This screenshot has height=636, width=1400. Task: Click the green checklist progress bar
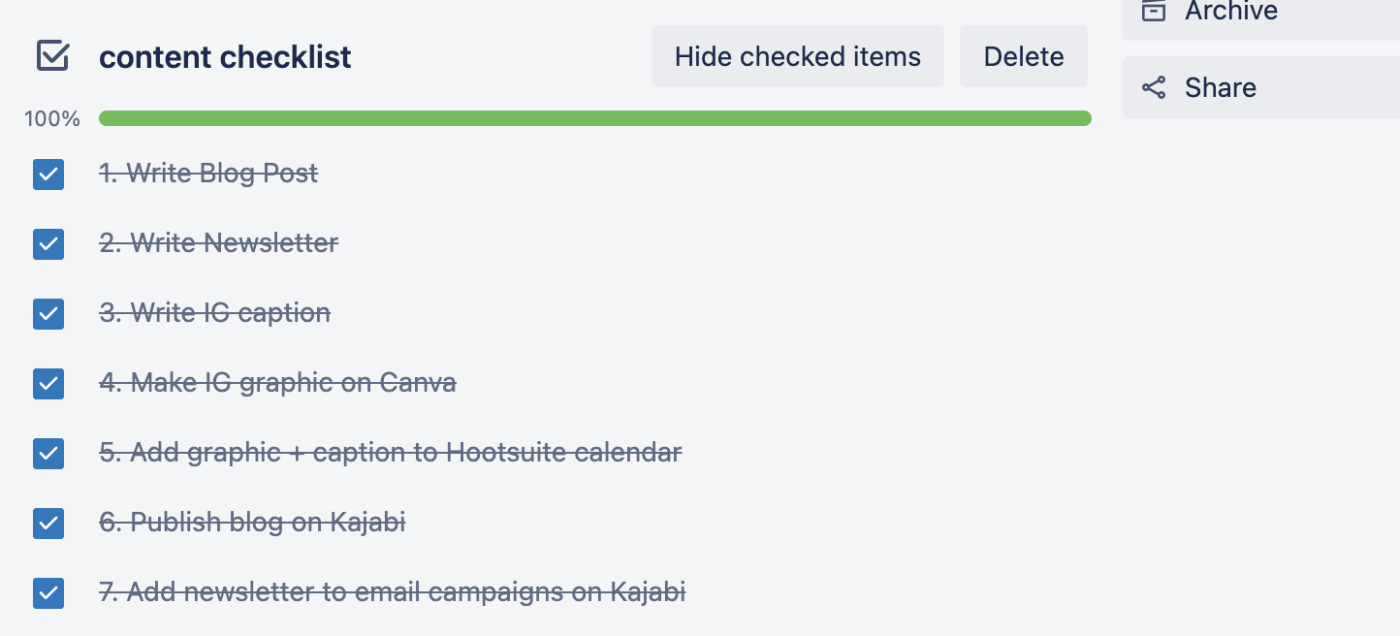(595, 118)
